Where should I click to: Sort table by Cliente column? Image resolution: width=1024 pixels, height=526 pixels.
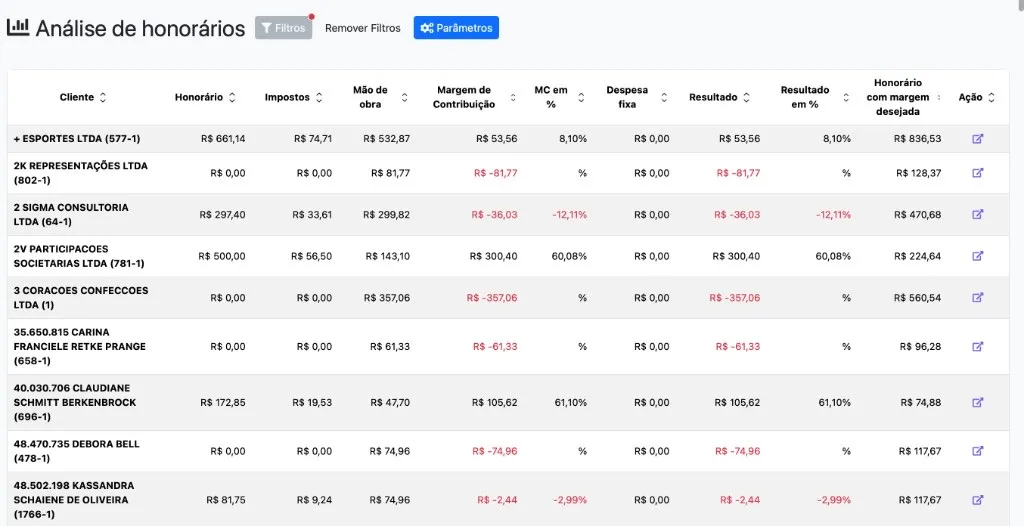103,97
